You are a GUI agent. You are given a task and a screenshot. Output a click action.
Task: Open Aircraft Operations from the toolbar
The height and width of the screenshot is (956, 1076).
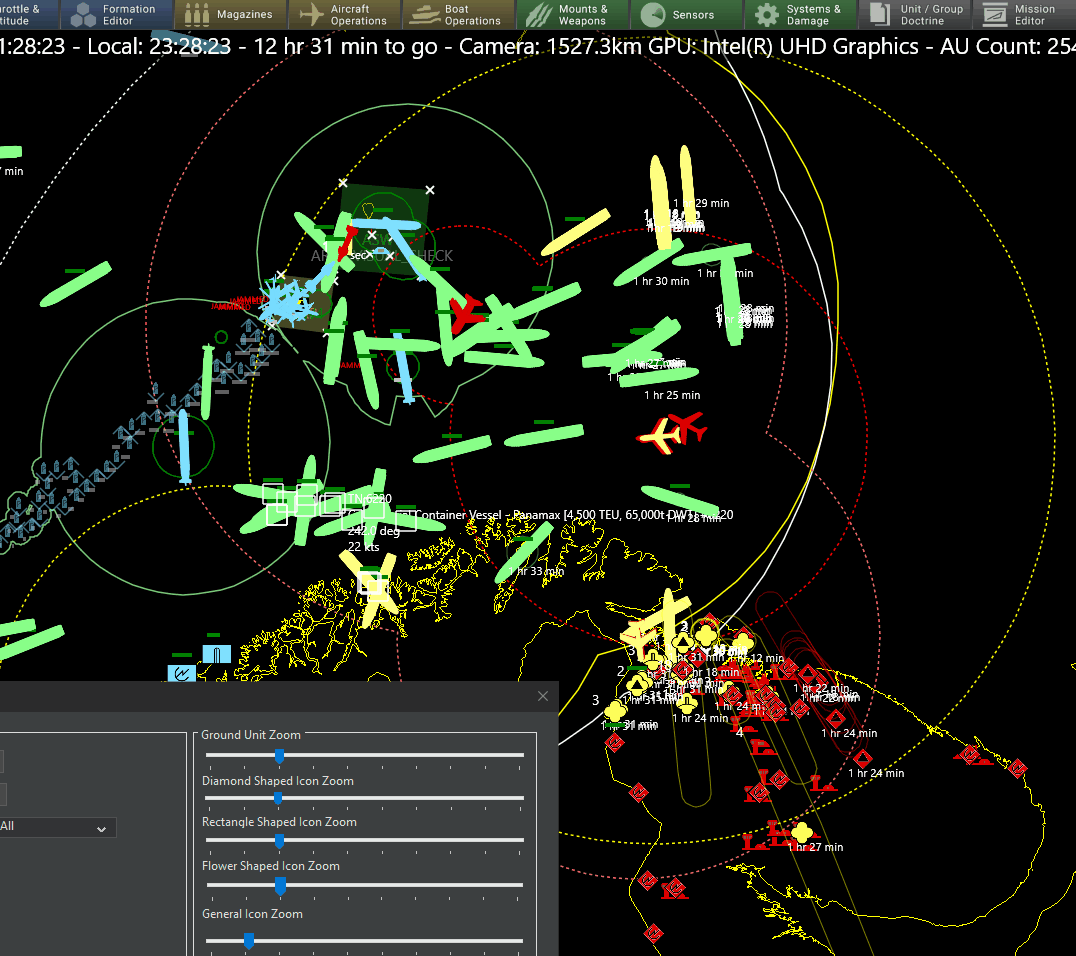click(344, 14)
